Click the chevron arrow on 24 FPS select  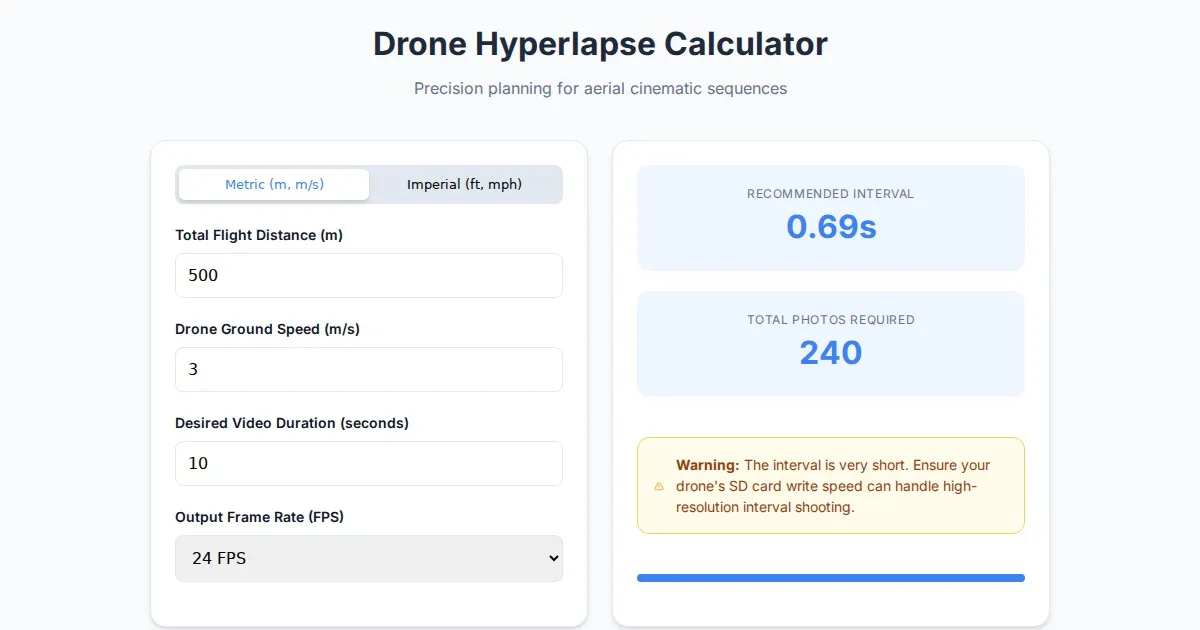tap(554, 558)
